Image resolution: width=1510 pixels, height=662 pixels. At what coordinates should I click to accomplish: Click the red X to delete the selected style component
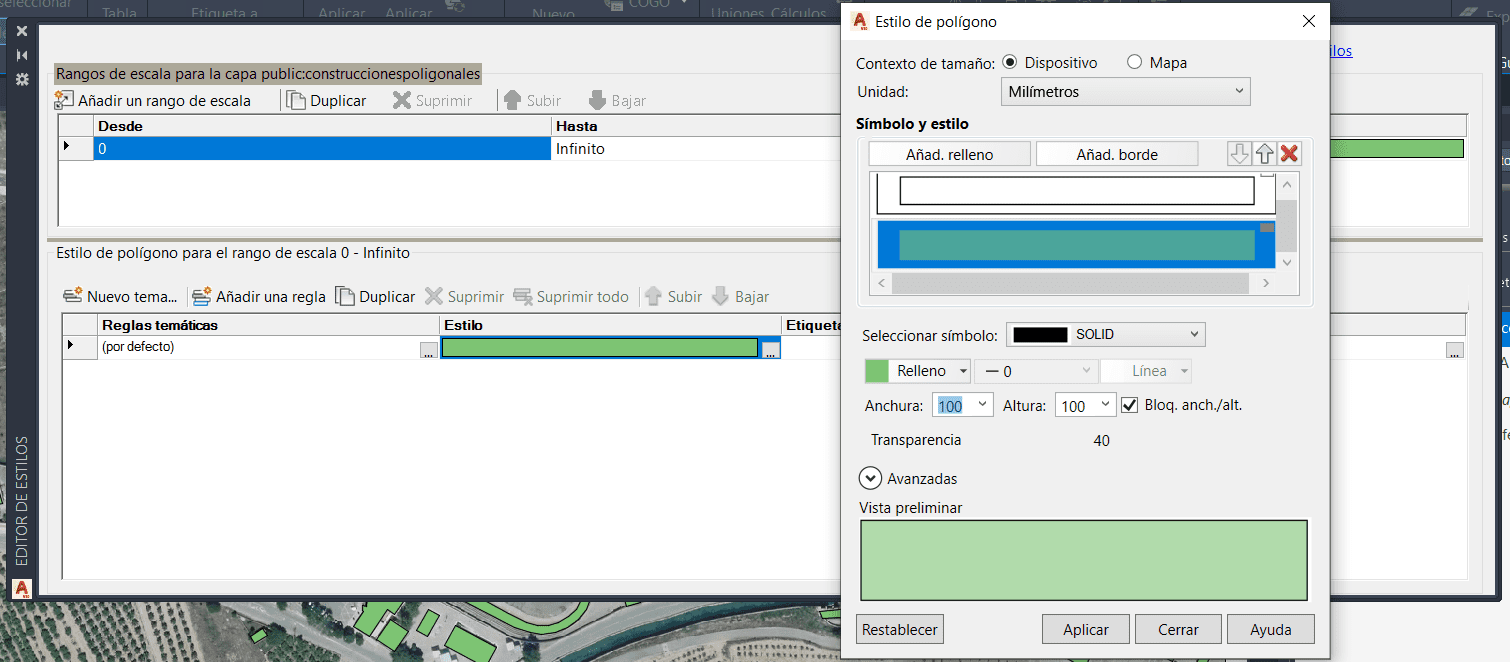tap(1288, 153)
